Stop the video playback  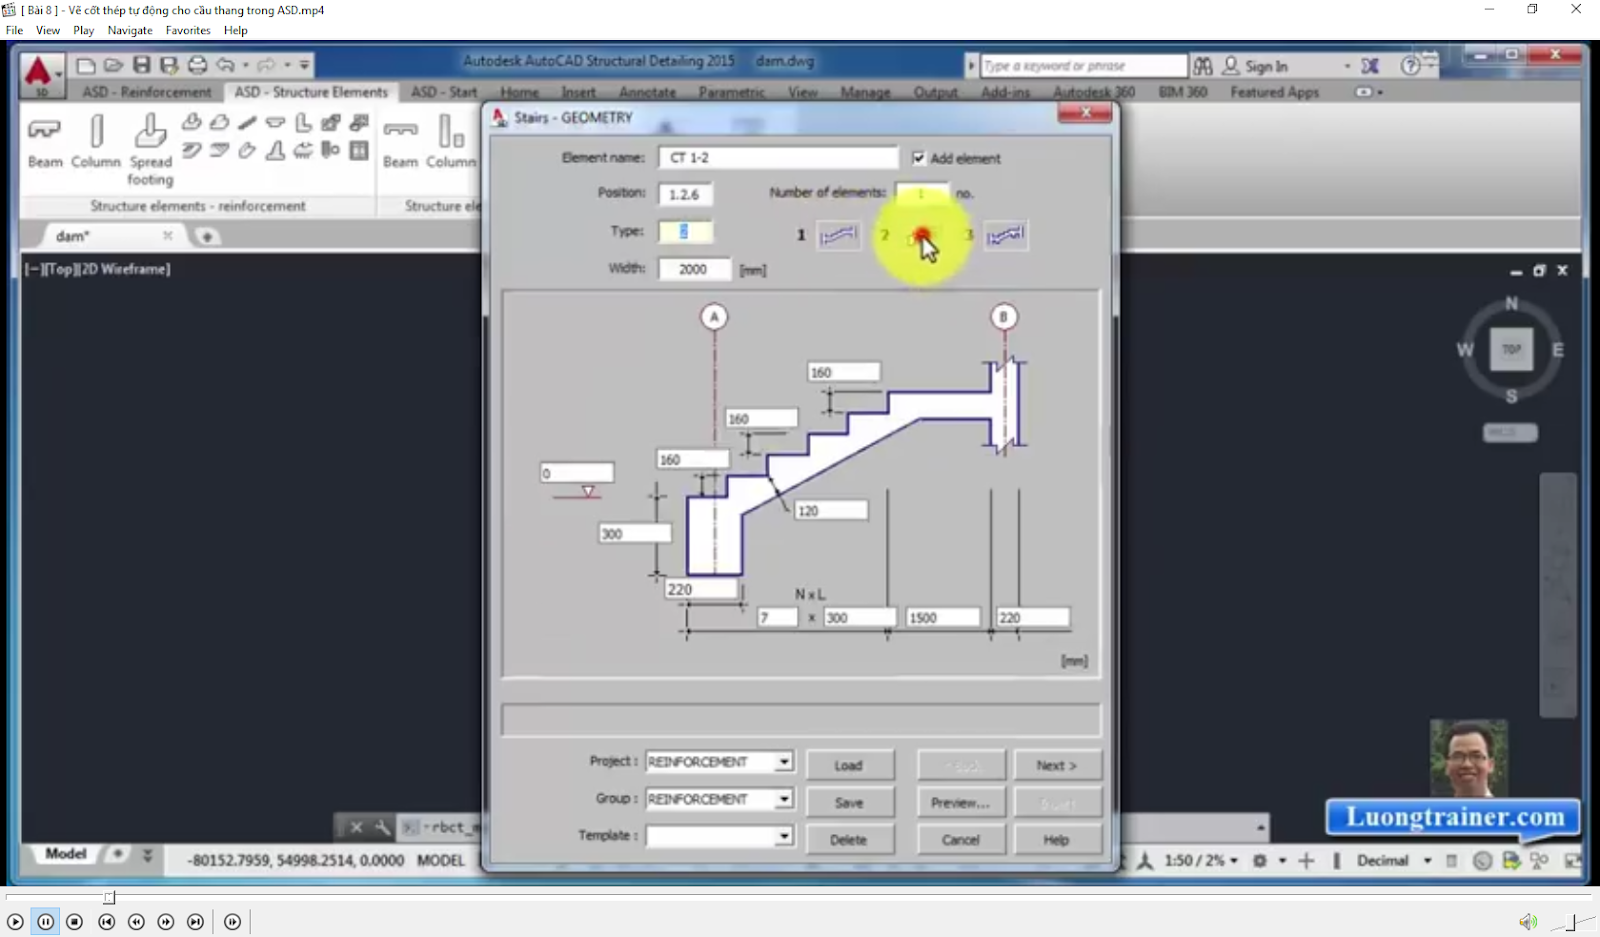(x=75, y=922)
